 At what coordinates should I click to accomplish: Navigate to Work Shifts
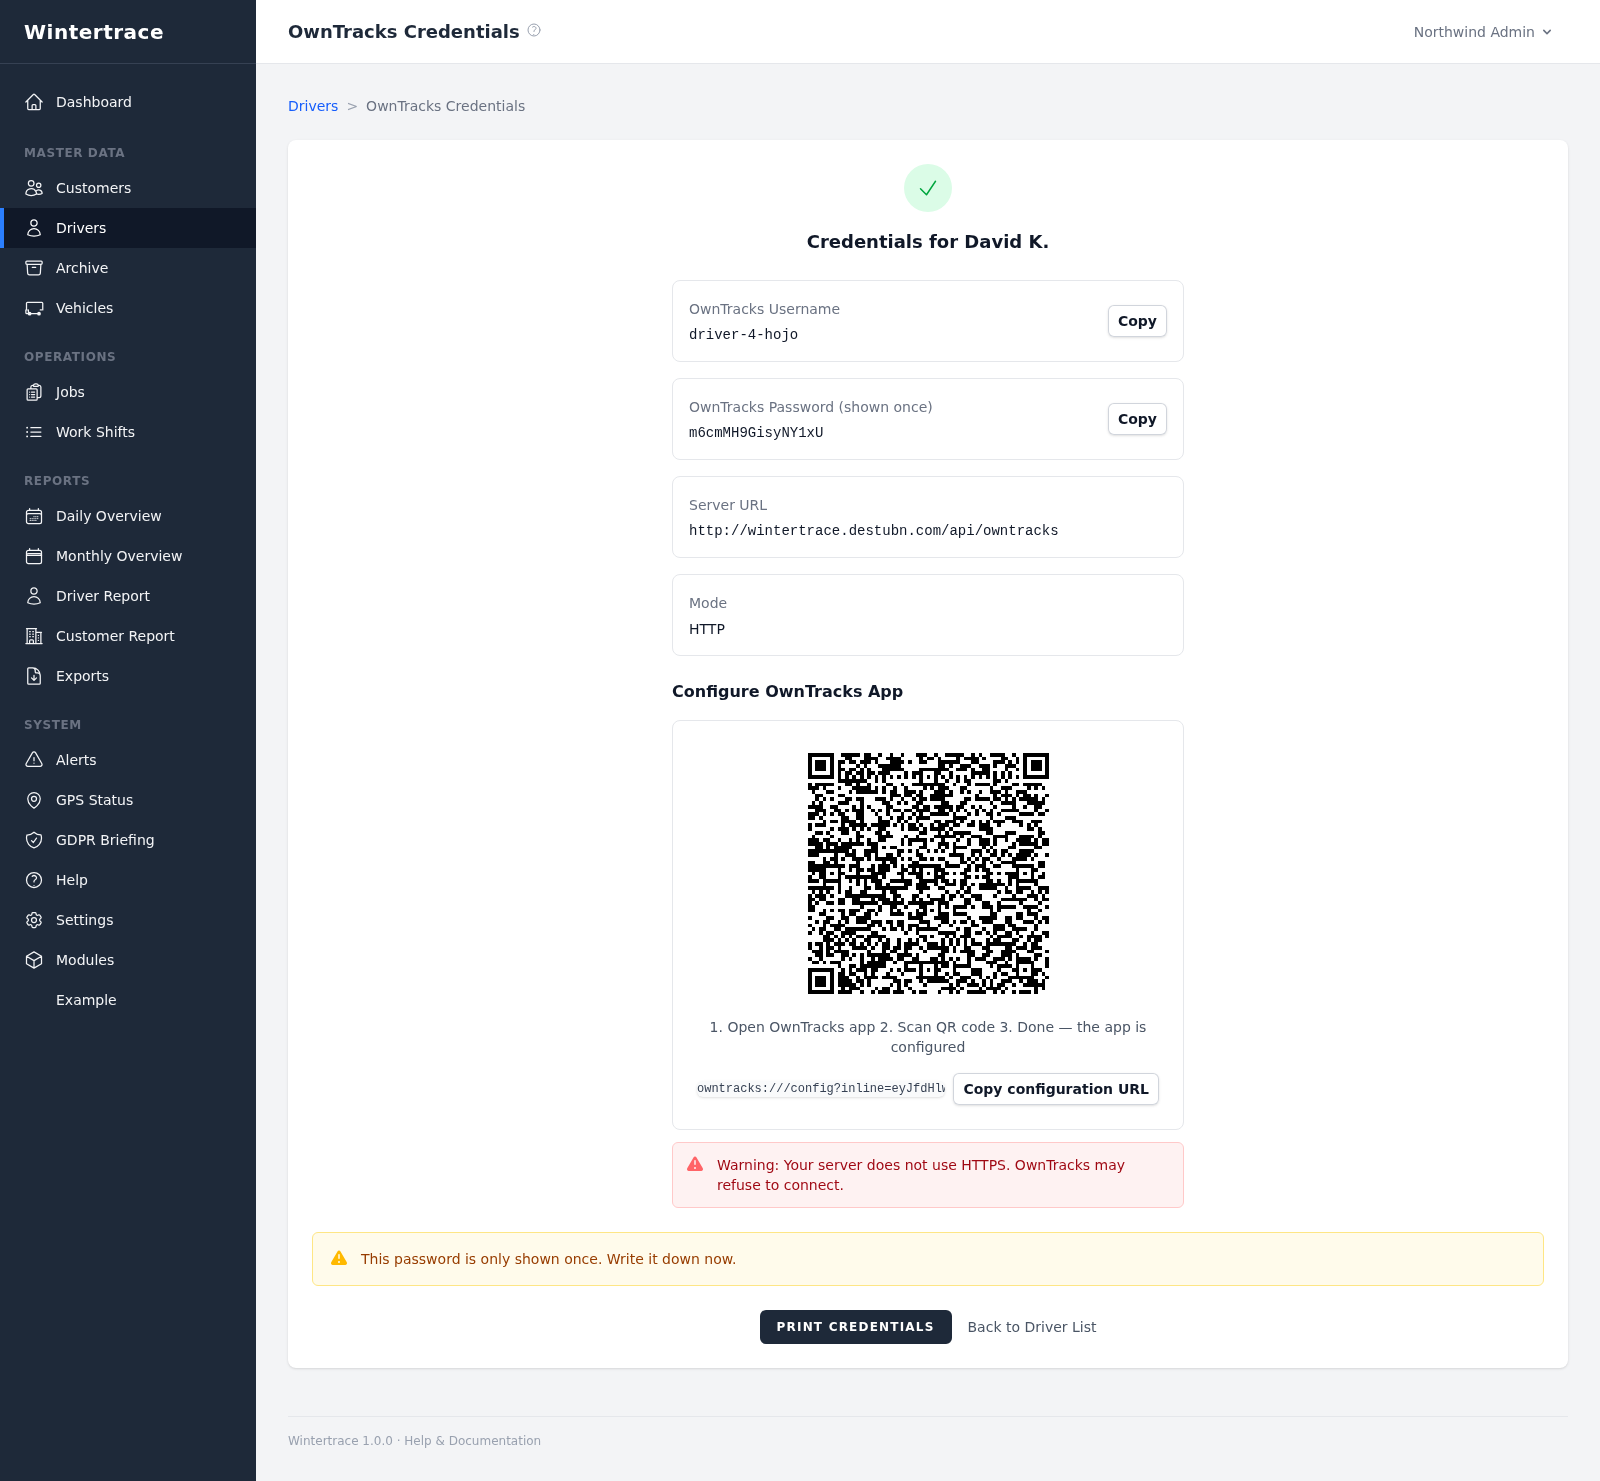coord(128,432)
